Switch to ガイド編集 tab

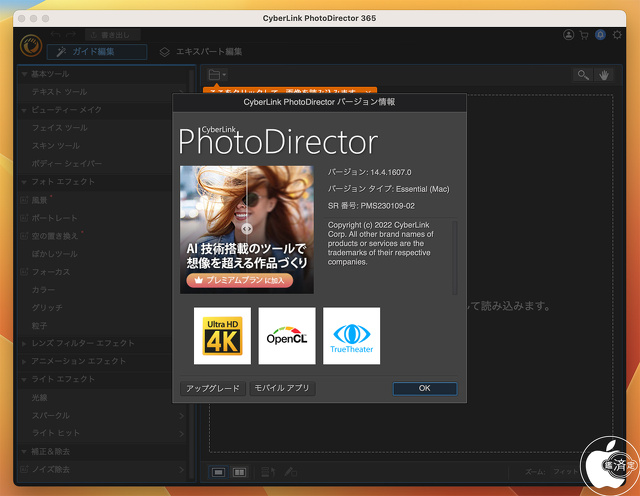[x=97, y=52]
